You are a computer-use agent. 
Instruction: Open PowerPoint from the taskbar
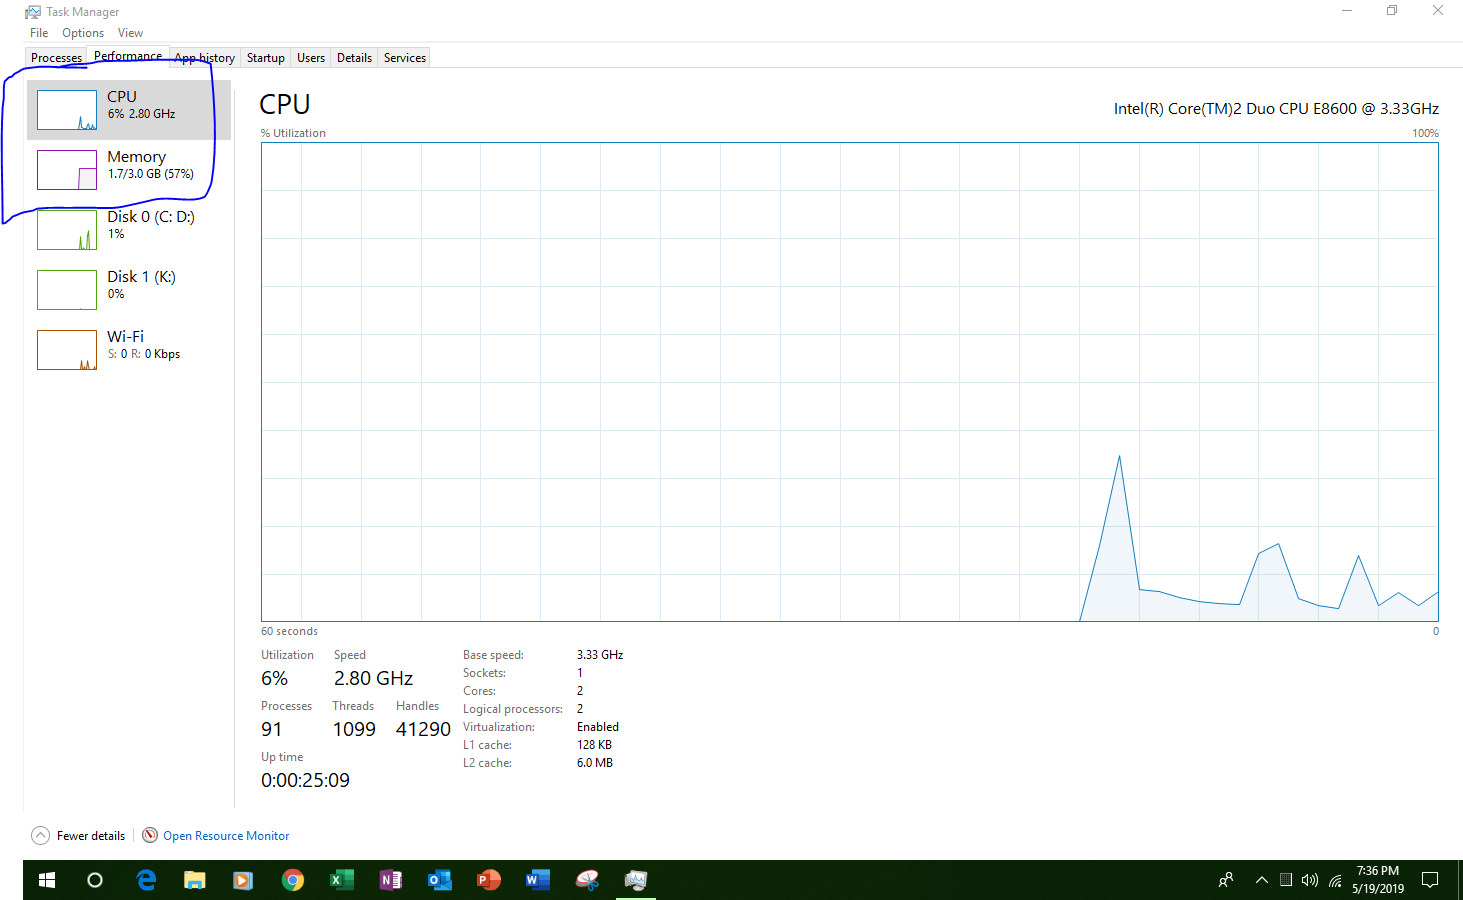488,880
